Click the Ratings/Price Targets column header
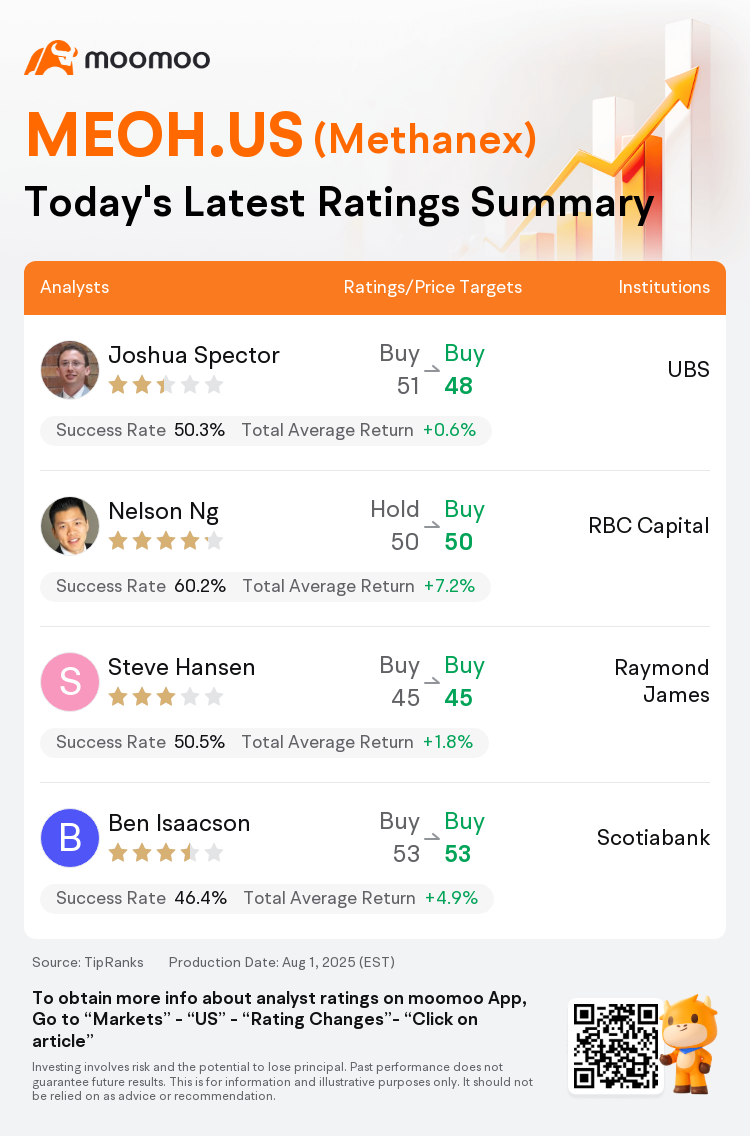The width and height of the screenshot is (750, 1136). (x=433, y=287)
